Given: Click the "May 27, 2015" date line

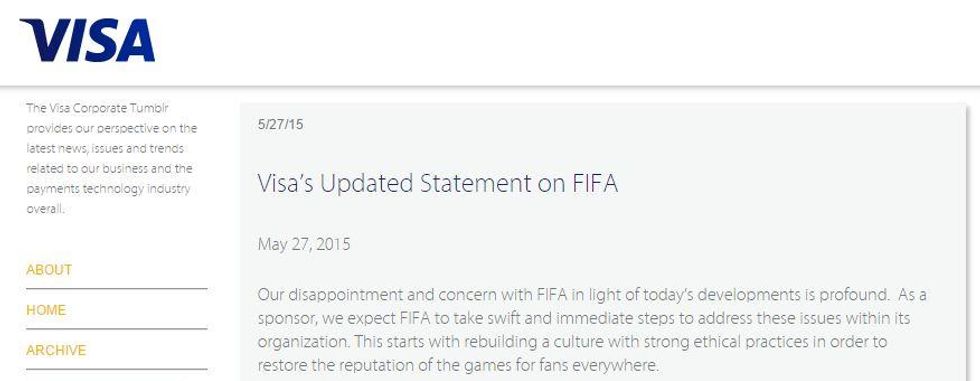Looking at the screenshot, I should (x=304, y=244).
